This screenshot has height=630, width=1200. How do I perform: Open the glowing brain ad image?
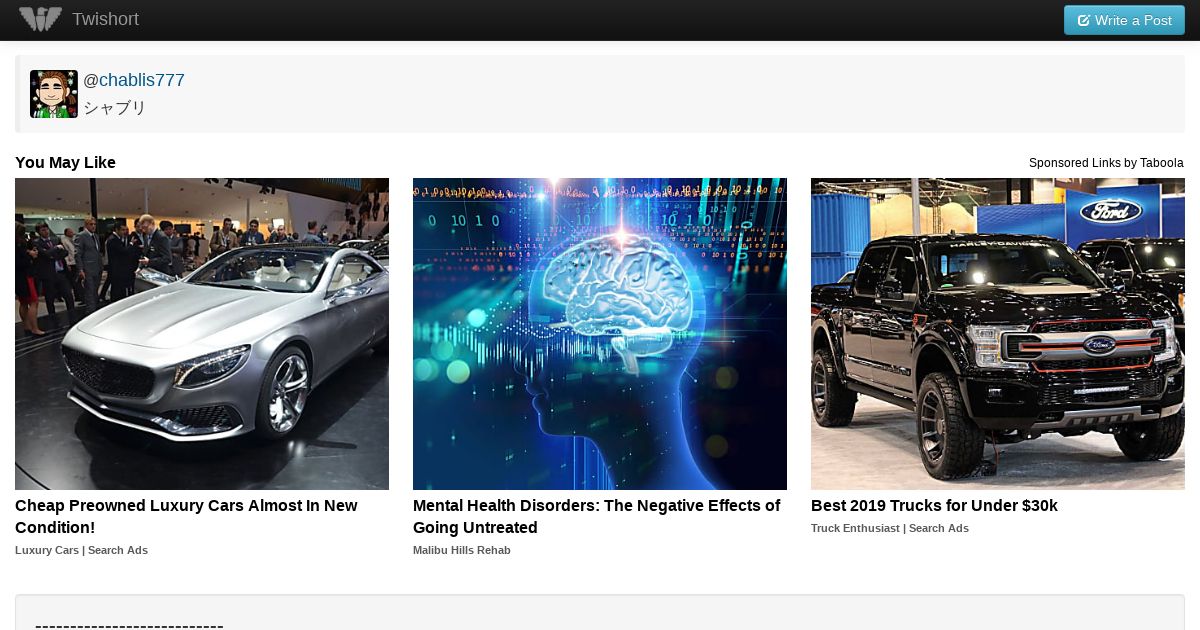pos(600,334)
